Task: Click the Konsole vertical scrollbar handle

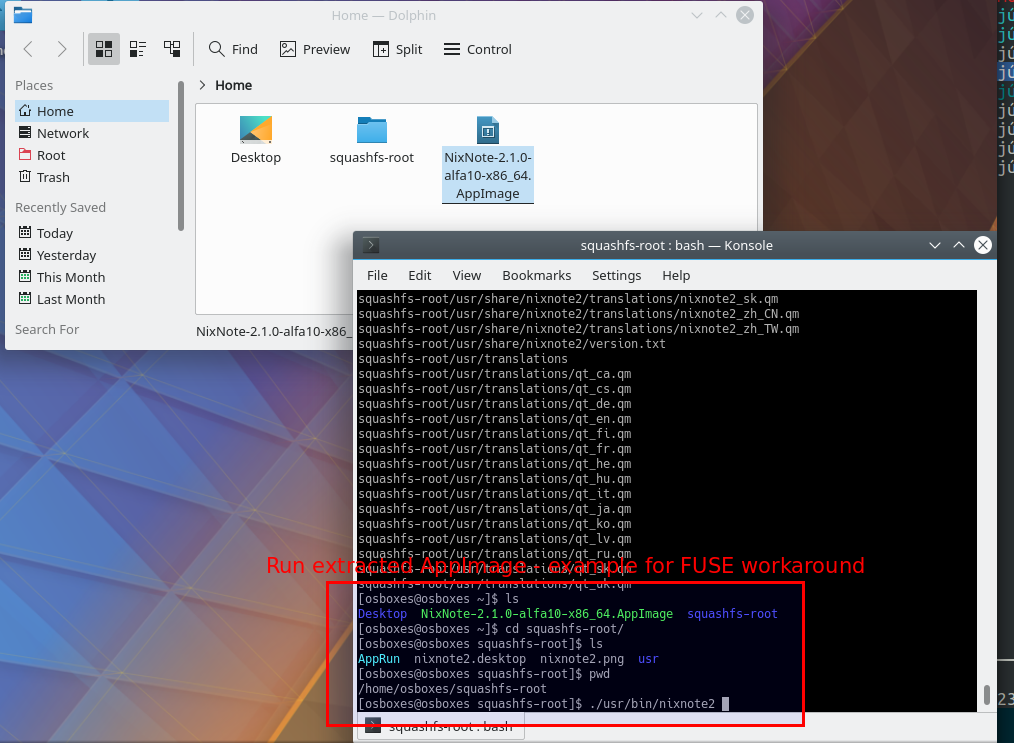Action: click(x=988, y=695)
